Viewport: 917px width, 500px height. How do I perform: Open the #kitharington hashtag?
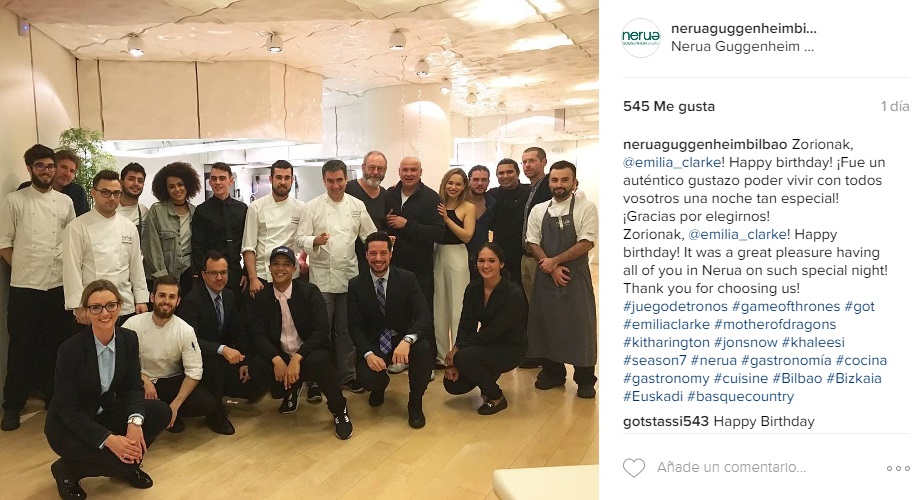[666, 343]
